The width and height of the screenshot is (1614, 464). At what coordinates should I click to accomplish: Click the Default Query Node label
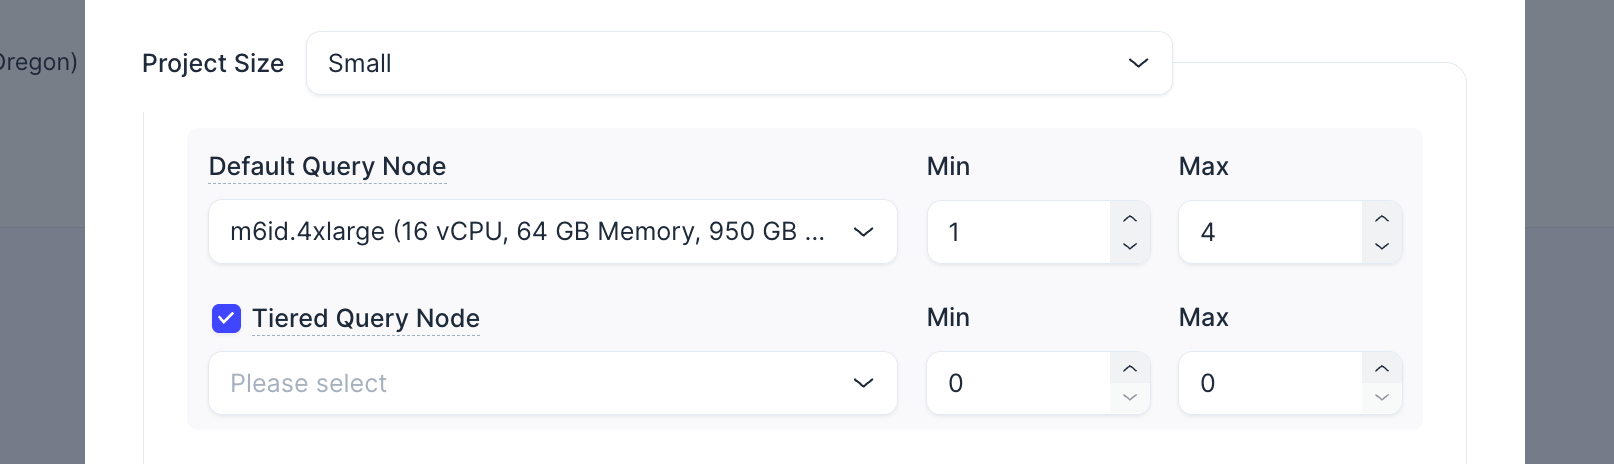pyautogui.click(x=327, y=166)
